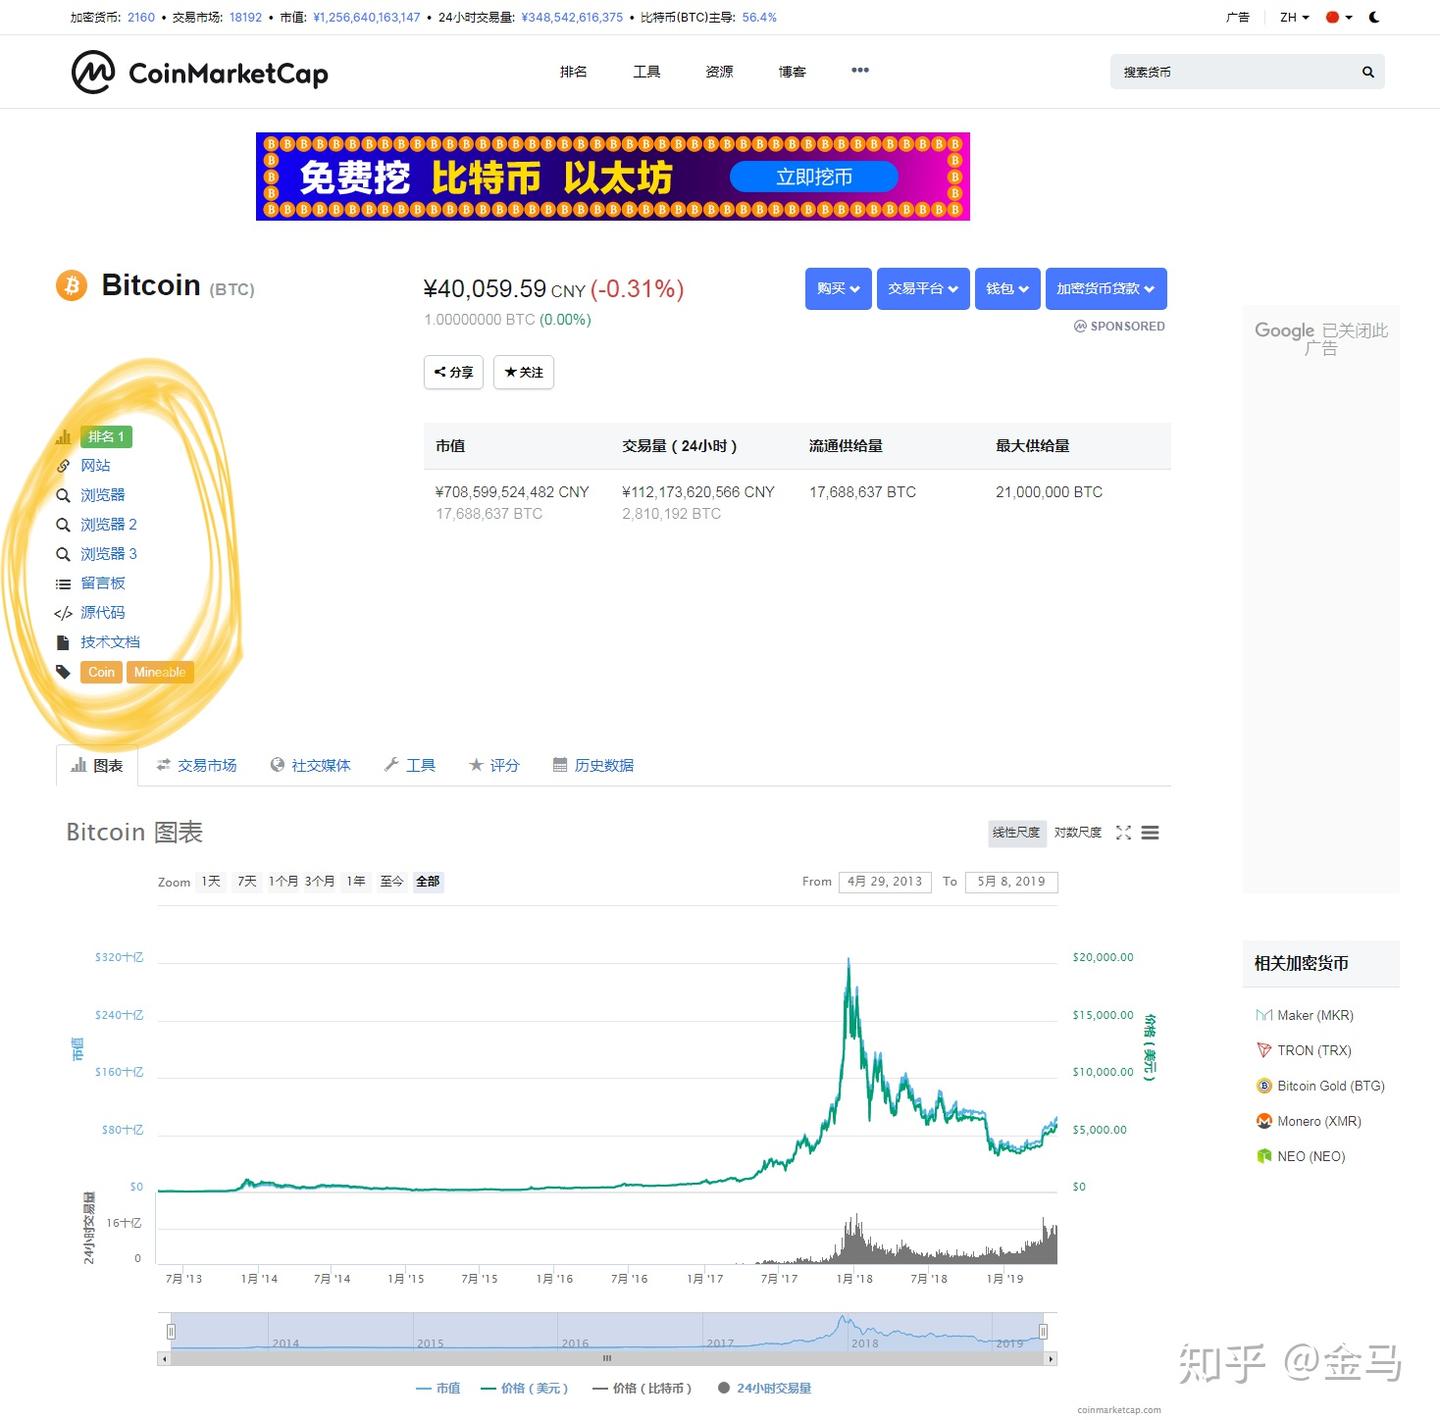Open the 技术文档 document icon
This screenshot has height=1420, width=1440.
coord(62,642)
